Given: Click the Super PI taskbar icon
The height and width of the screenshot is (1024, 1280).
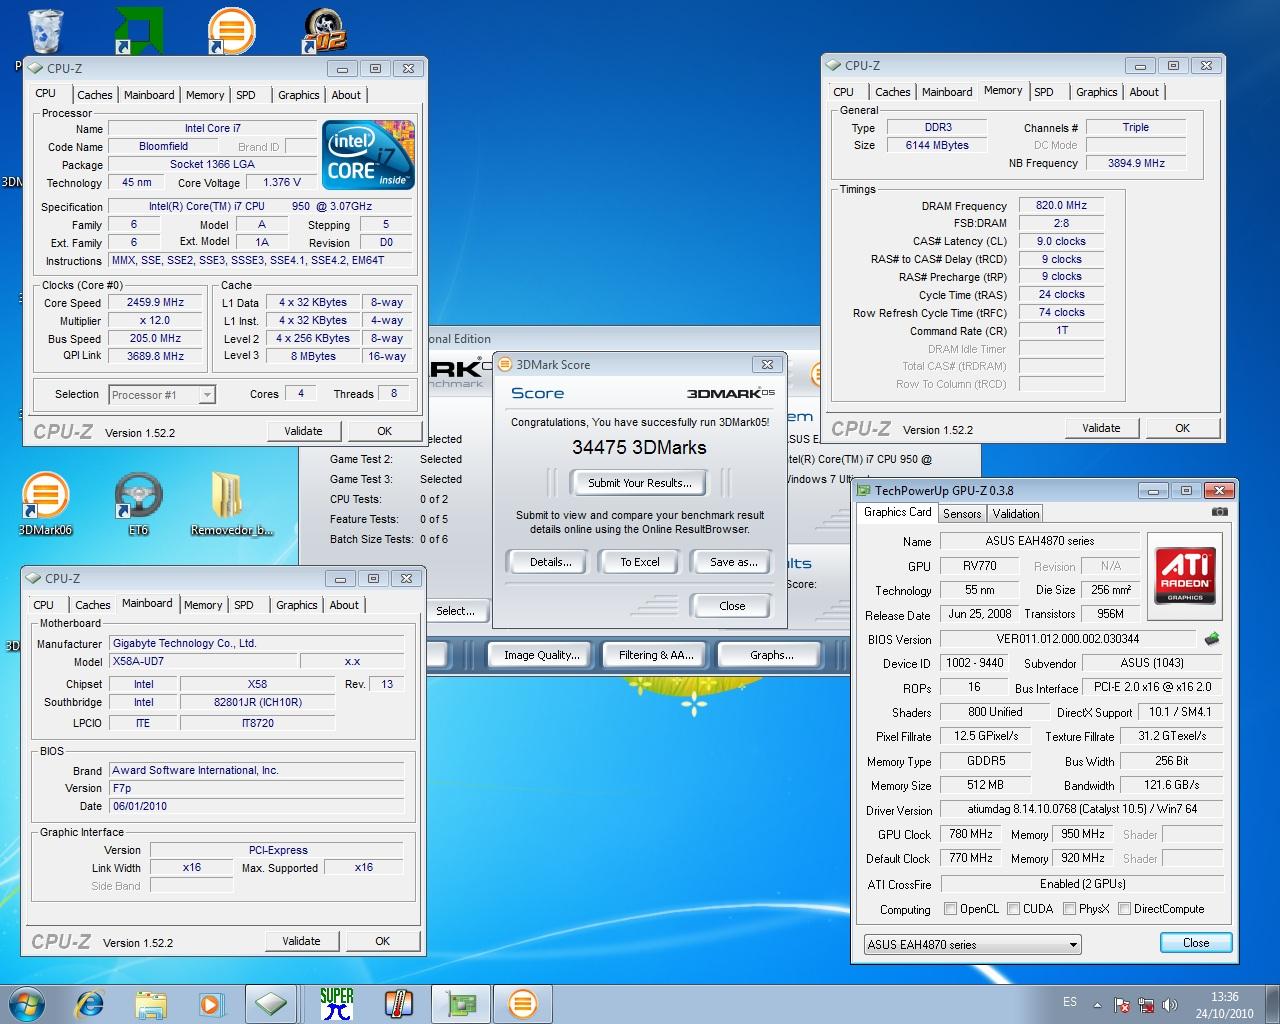Looking at the screenshot, I should pos(336,1003).
